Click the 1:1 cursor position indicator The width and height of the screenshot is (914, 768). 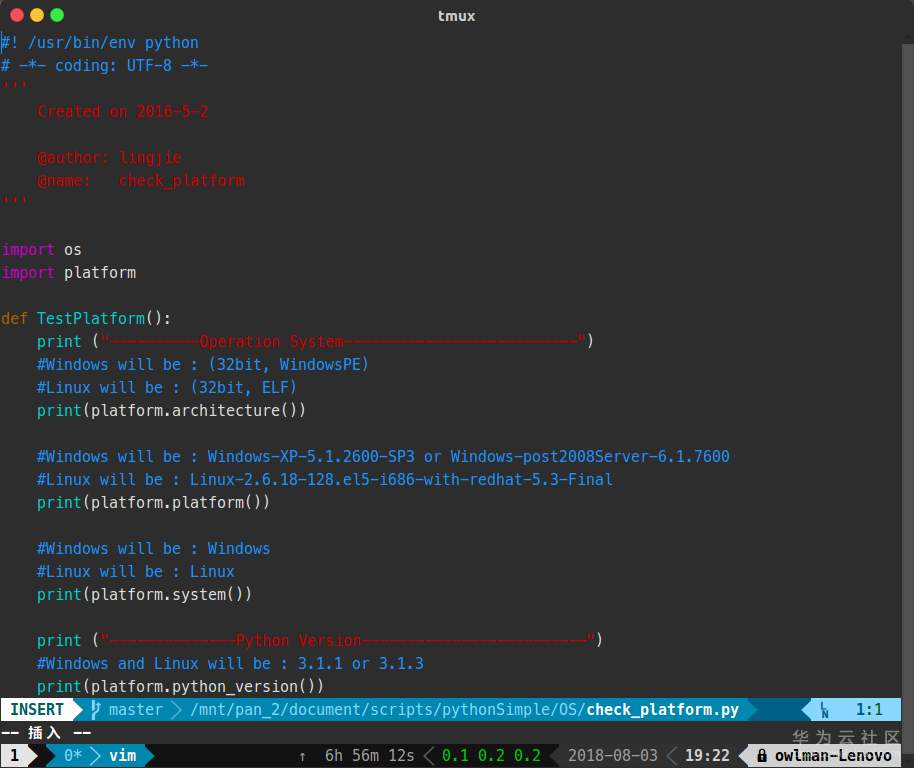tap(869, 709)
